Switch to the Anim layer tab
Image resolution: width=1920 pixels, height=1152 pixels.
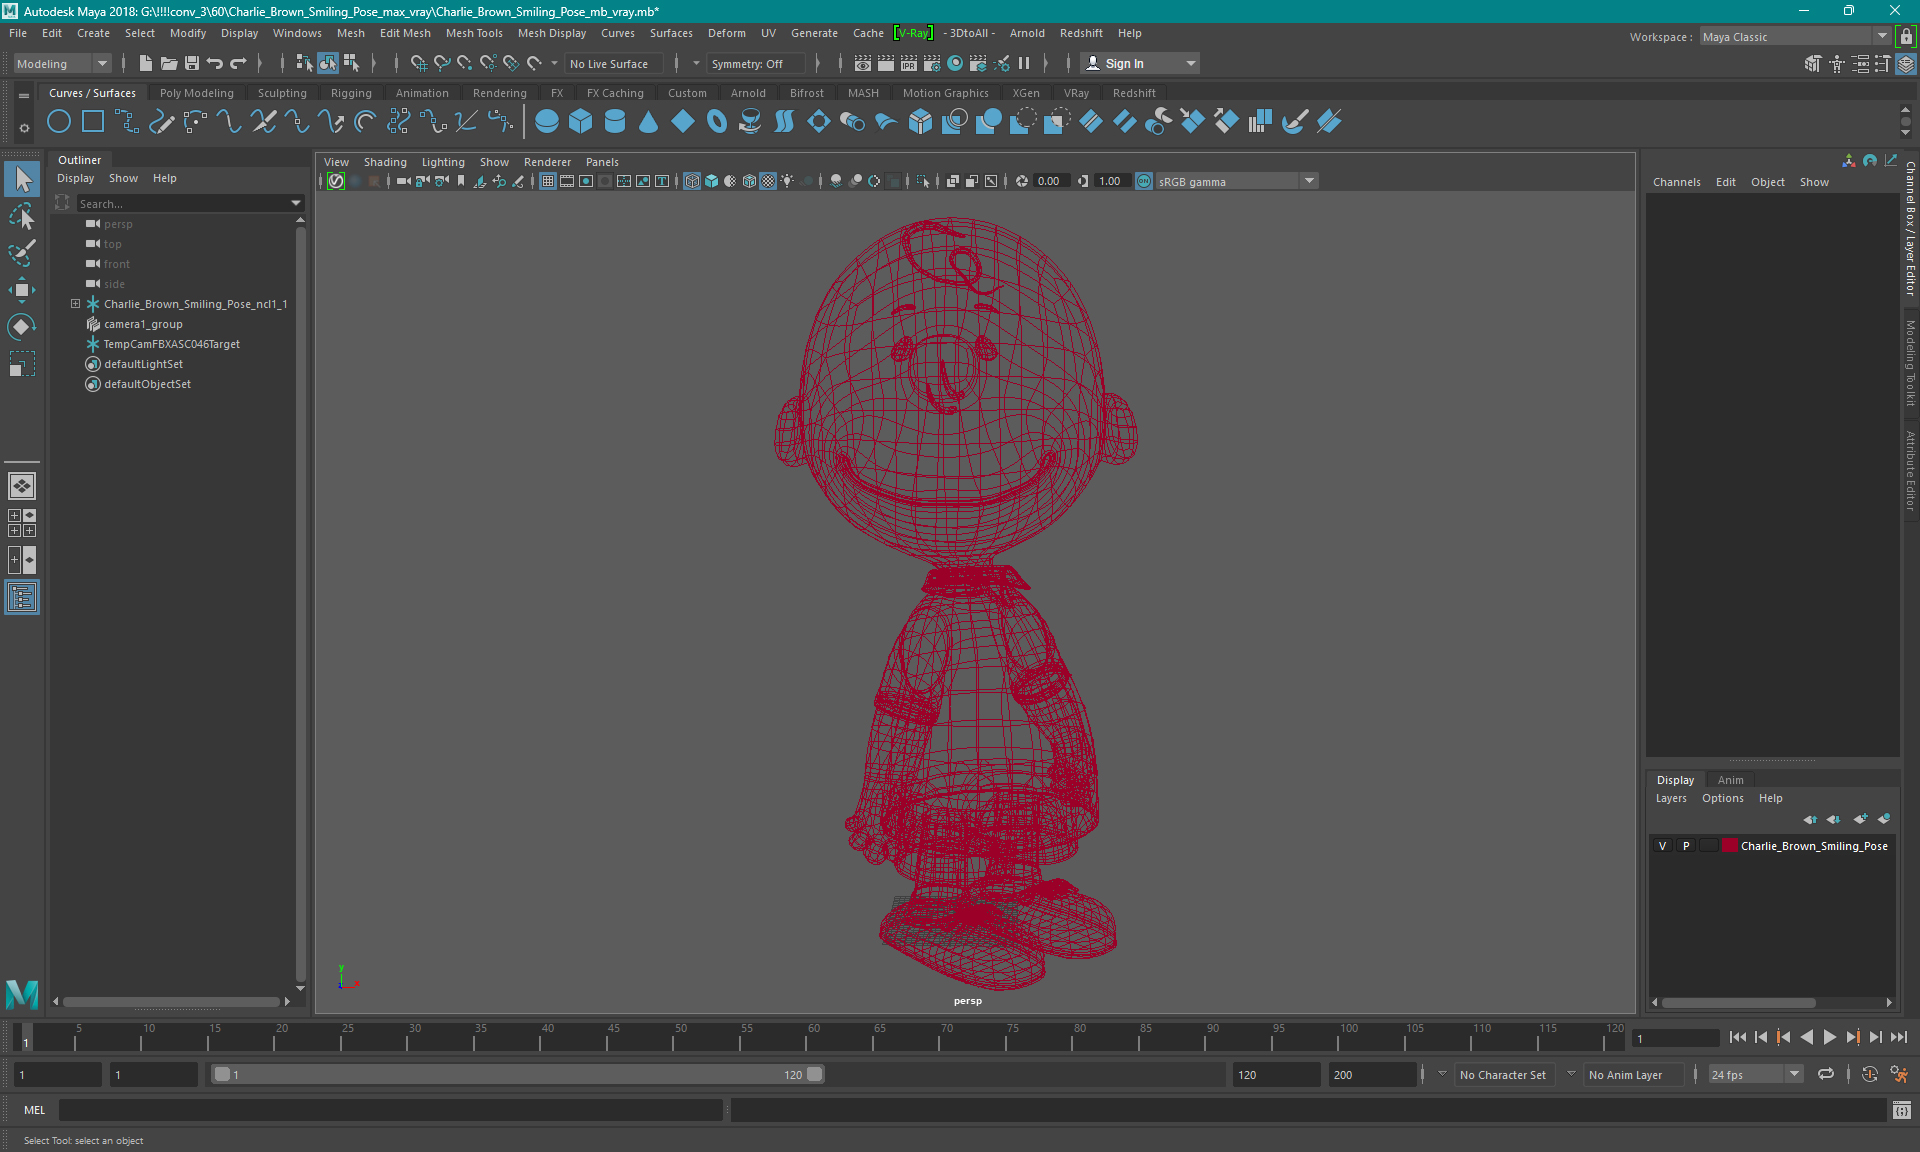coord(1730,780)
